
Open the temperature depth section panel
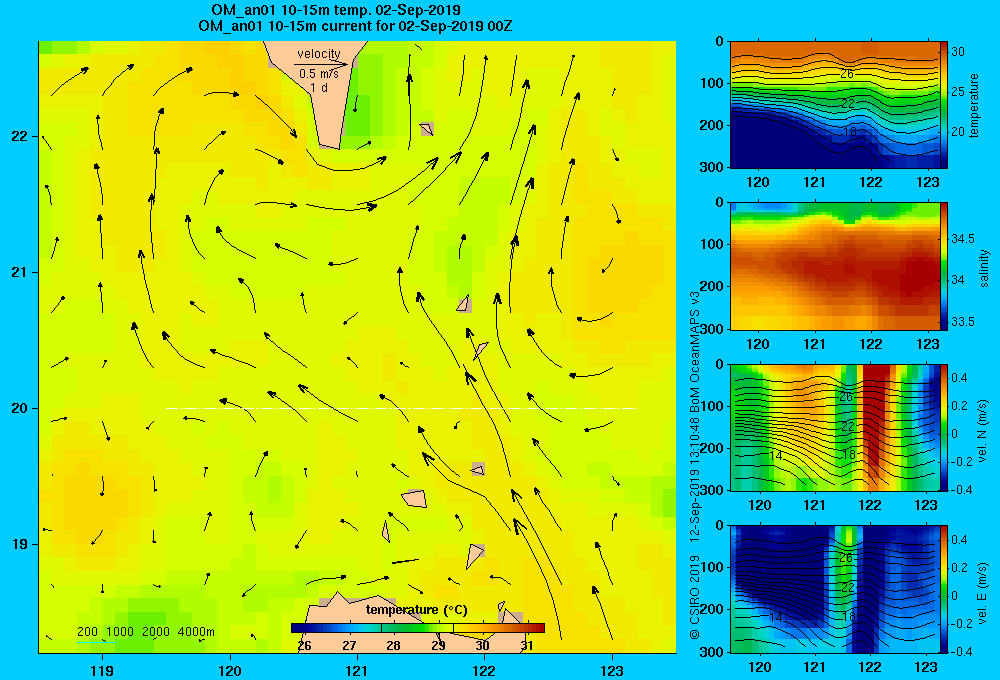pos(835,105)
